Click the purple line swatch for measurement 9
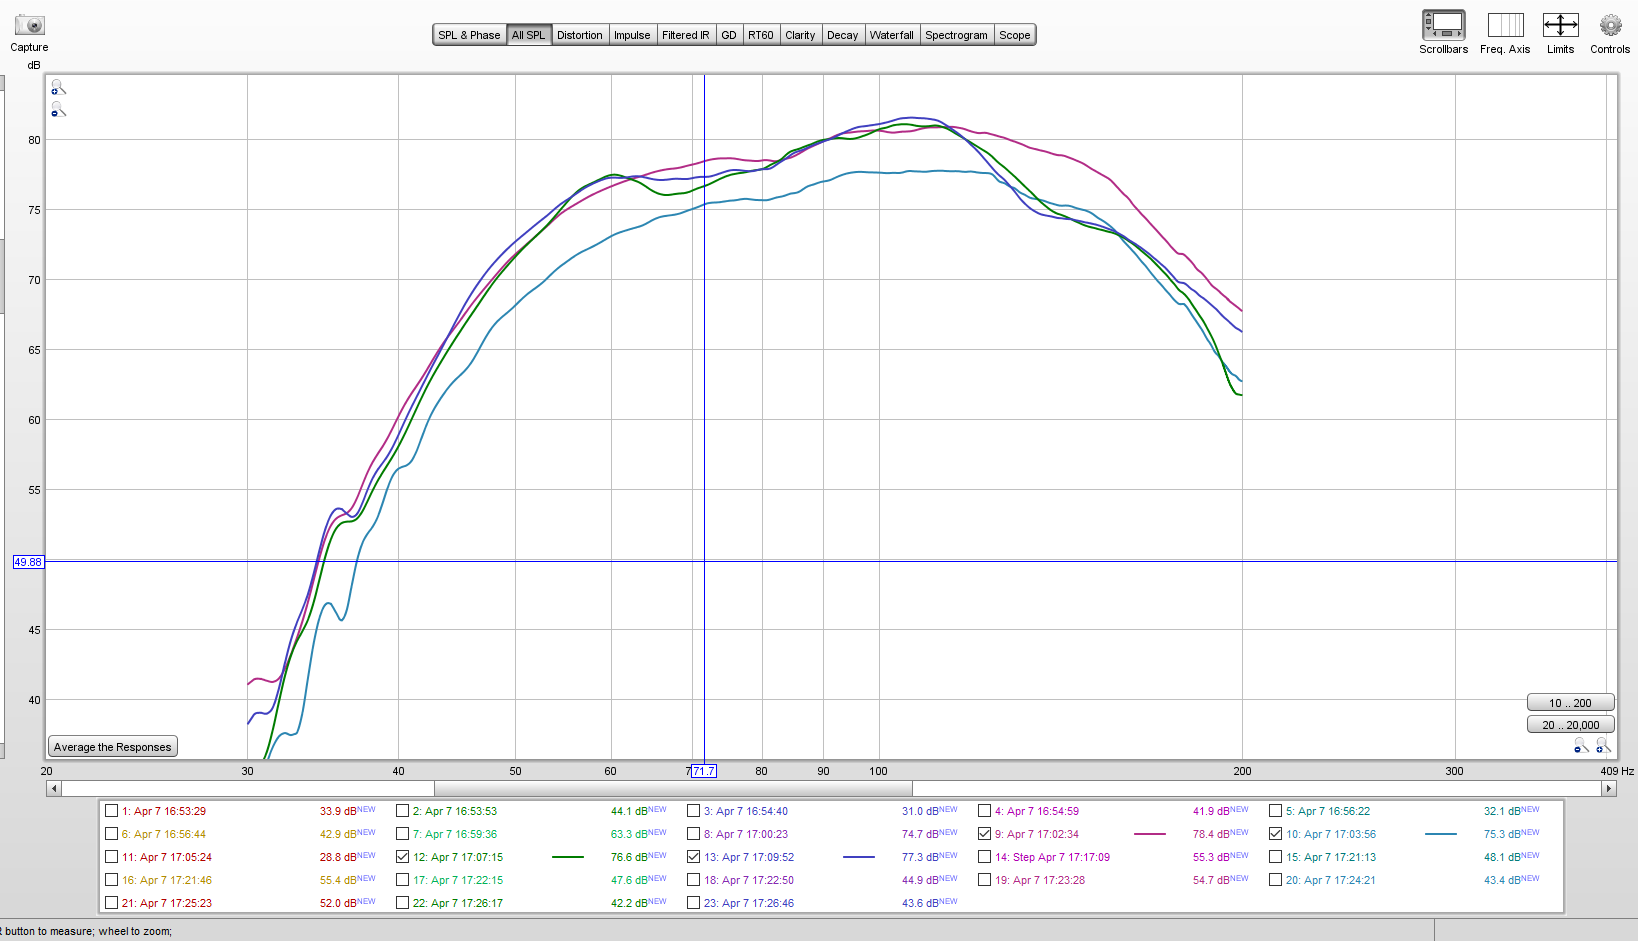The image size is (1638, 941). pos(1150,834)
